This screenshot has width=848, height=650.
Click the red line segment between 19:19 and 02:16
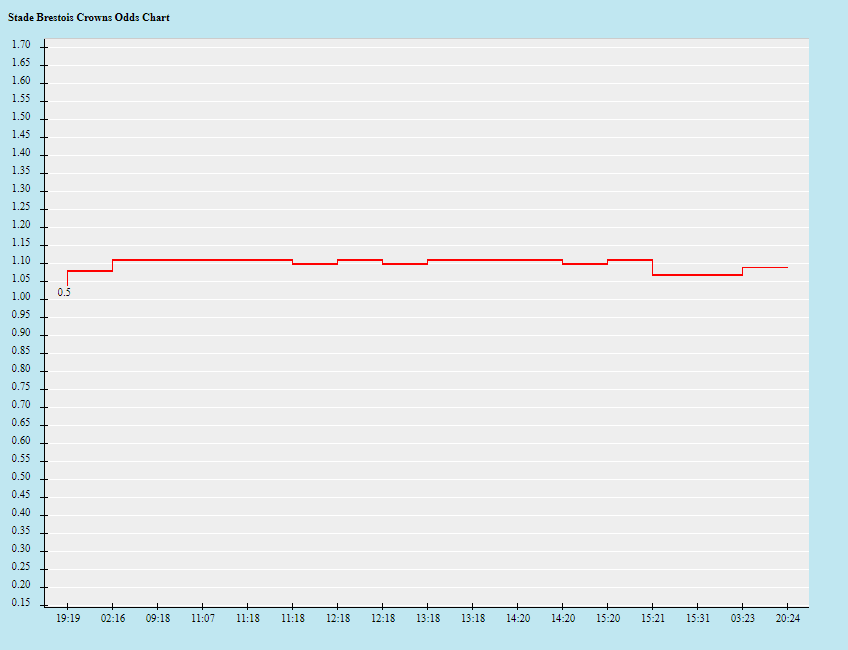point(90,271)
